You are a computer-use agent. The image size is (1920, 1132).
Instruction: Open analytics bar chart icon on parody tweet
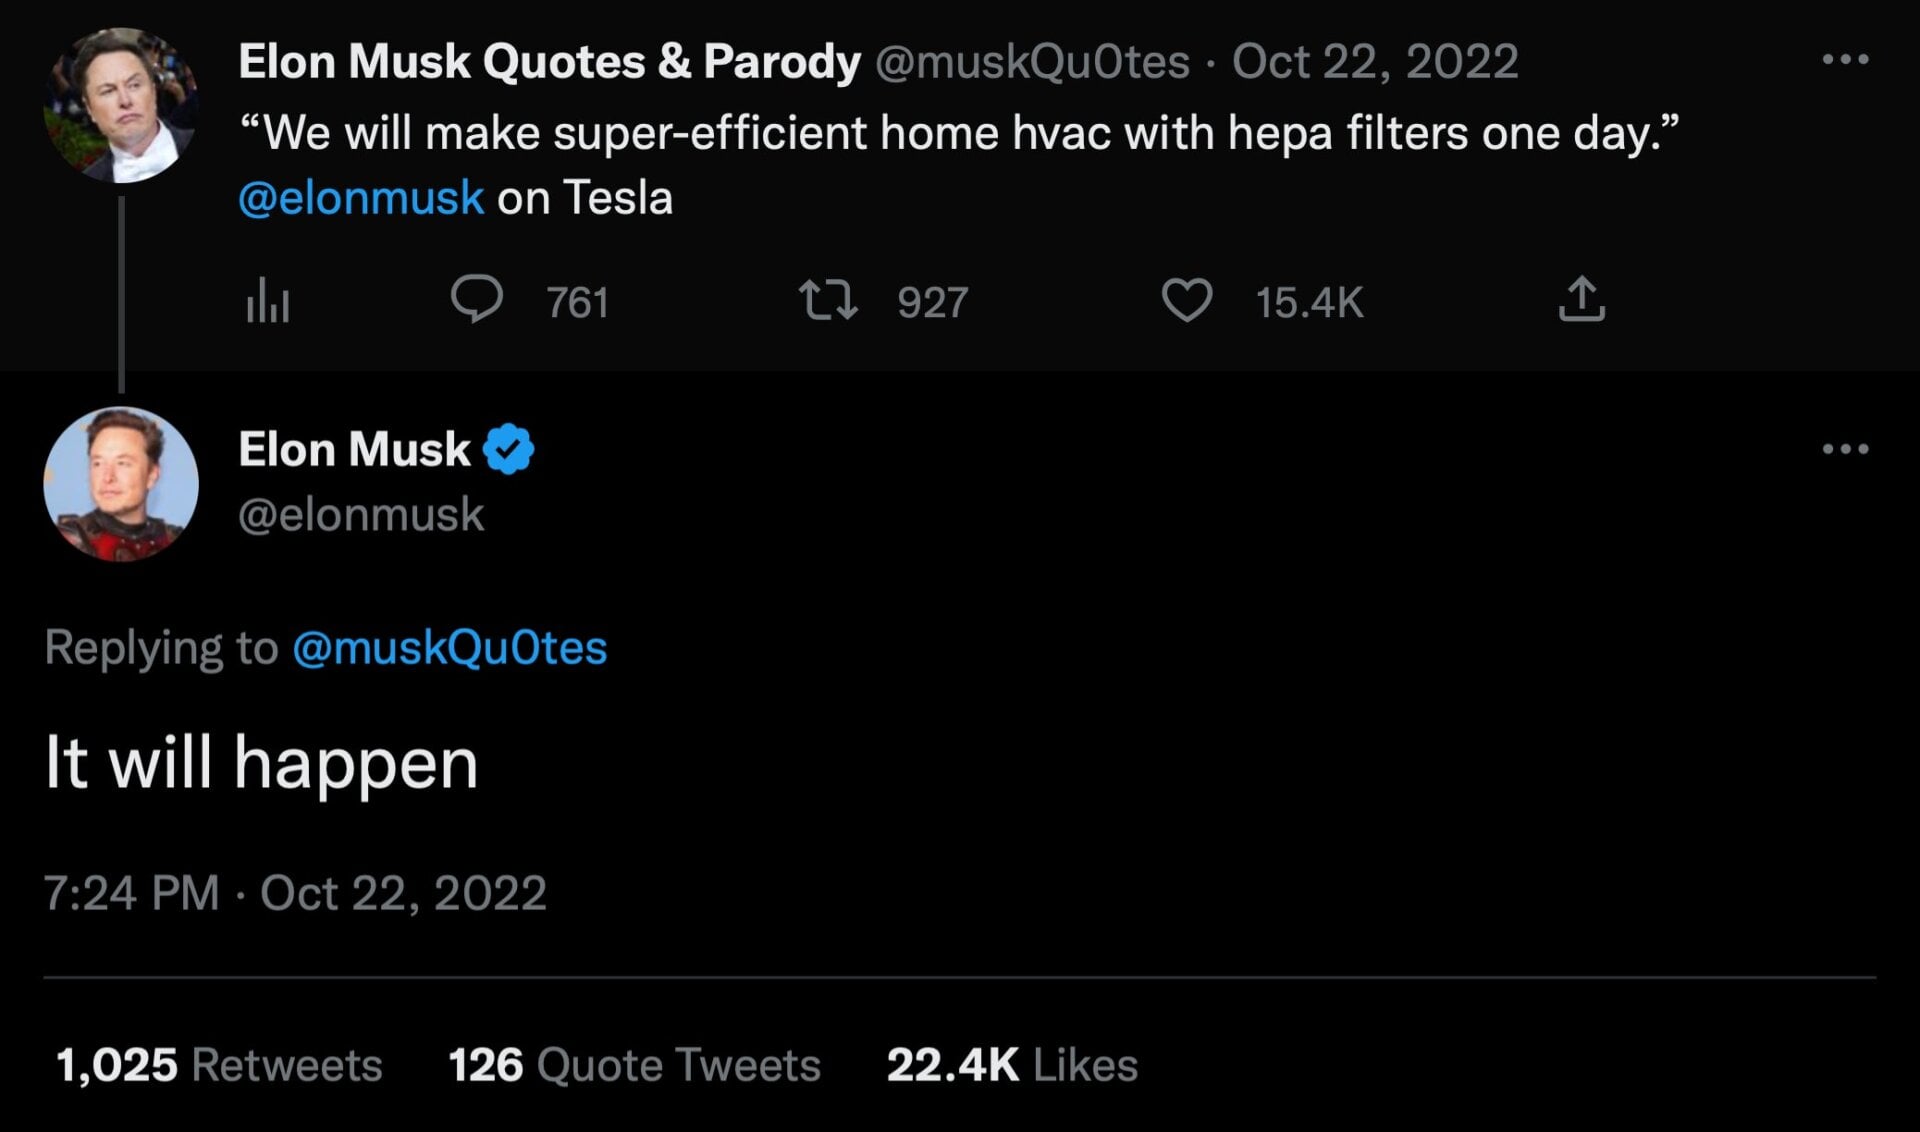click(267, 301)
